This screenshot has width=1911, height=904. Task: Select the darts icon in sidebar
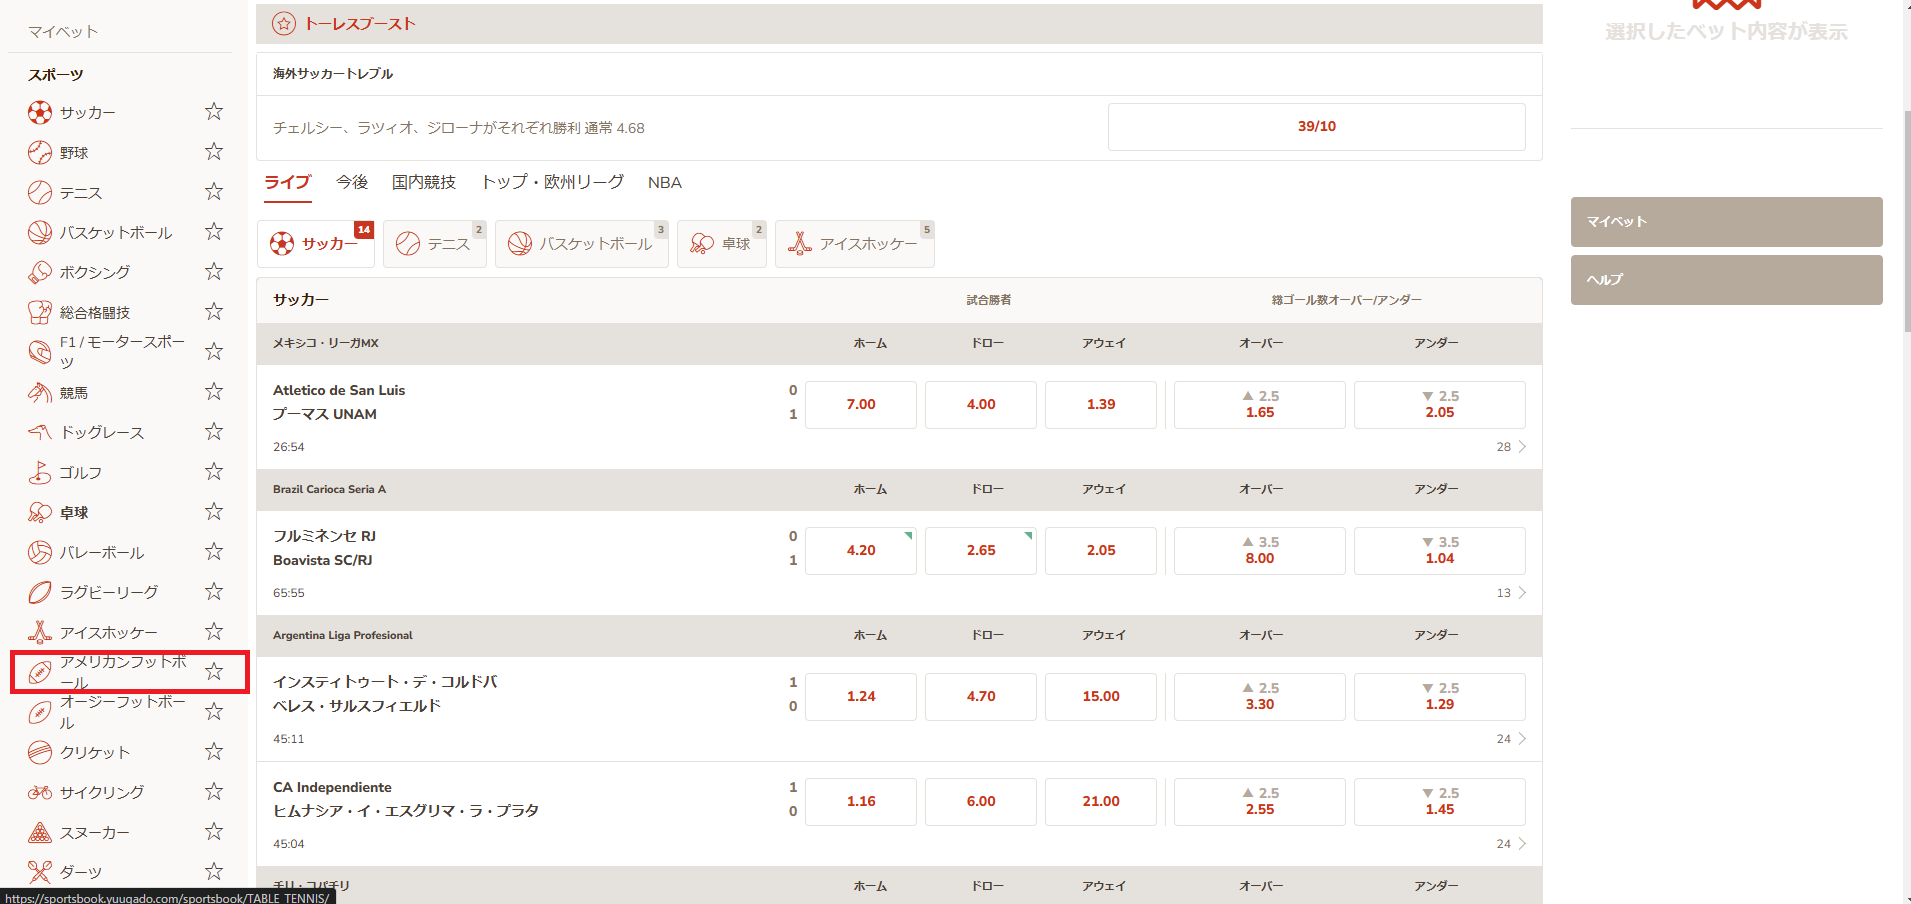[x=40, y=872]
